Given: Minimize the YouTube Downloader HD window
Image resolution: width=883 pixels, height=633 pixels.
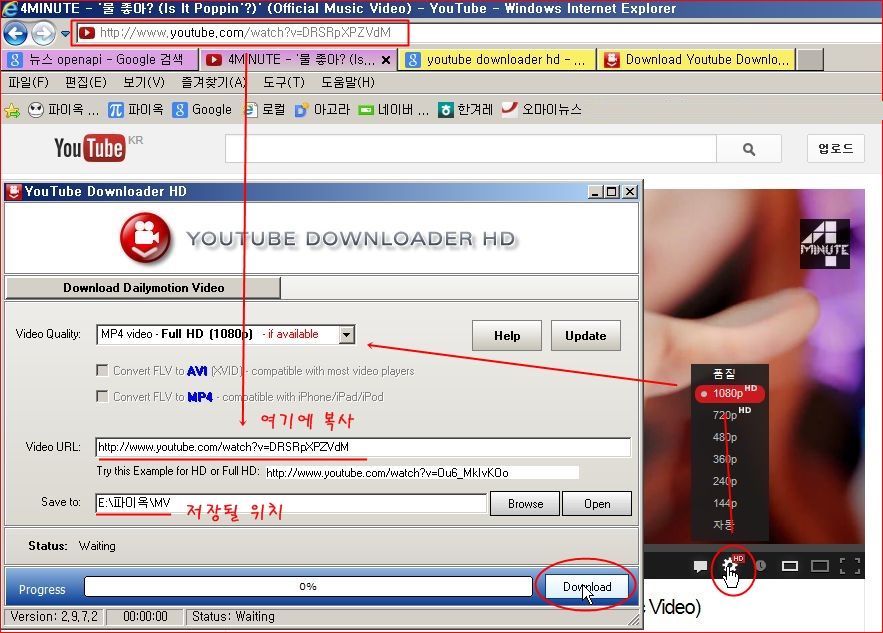Looking at the screenshot, I should (595, 191).
